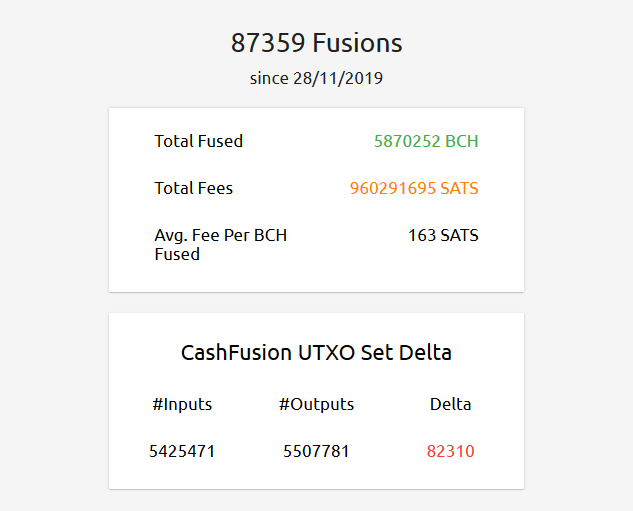Click the CashFusion UTXO Set Delta title
This screenshot has height=511, width=633.
click(316, 352)
